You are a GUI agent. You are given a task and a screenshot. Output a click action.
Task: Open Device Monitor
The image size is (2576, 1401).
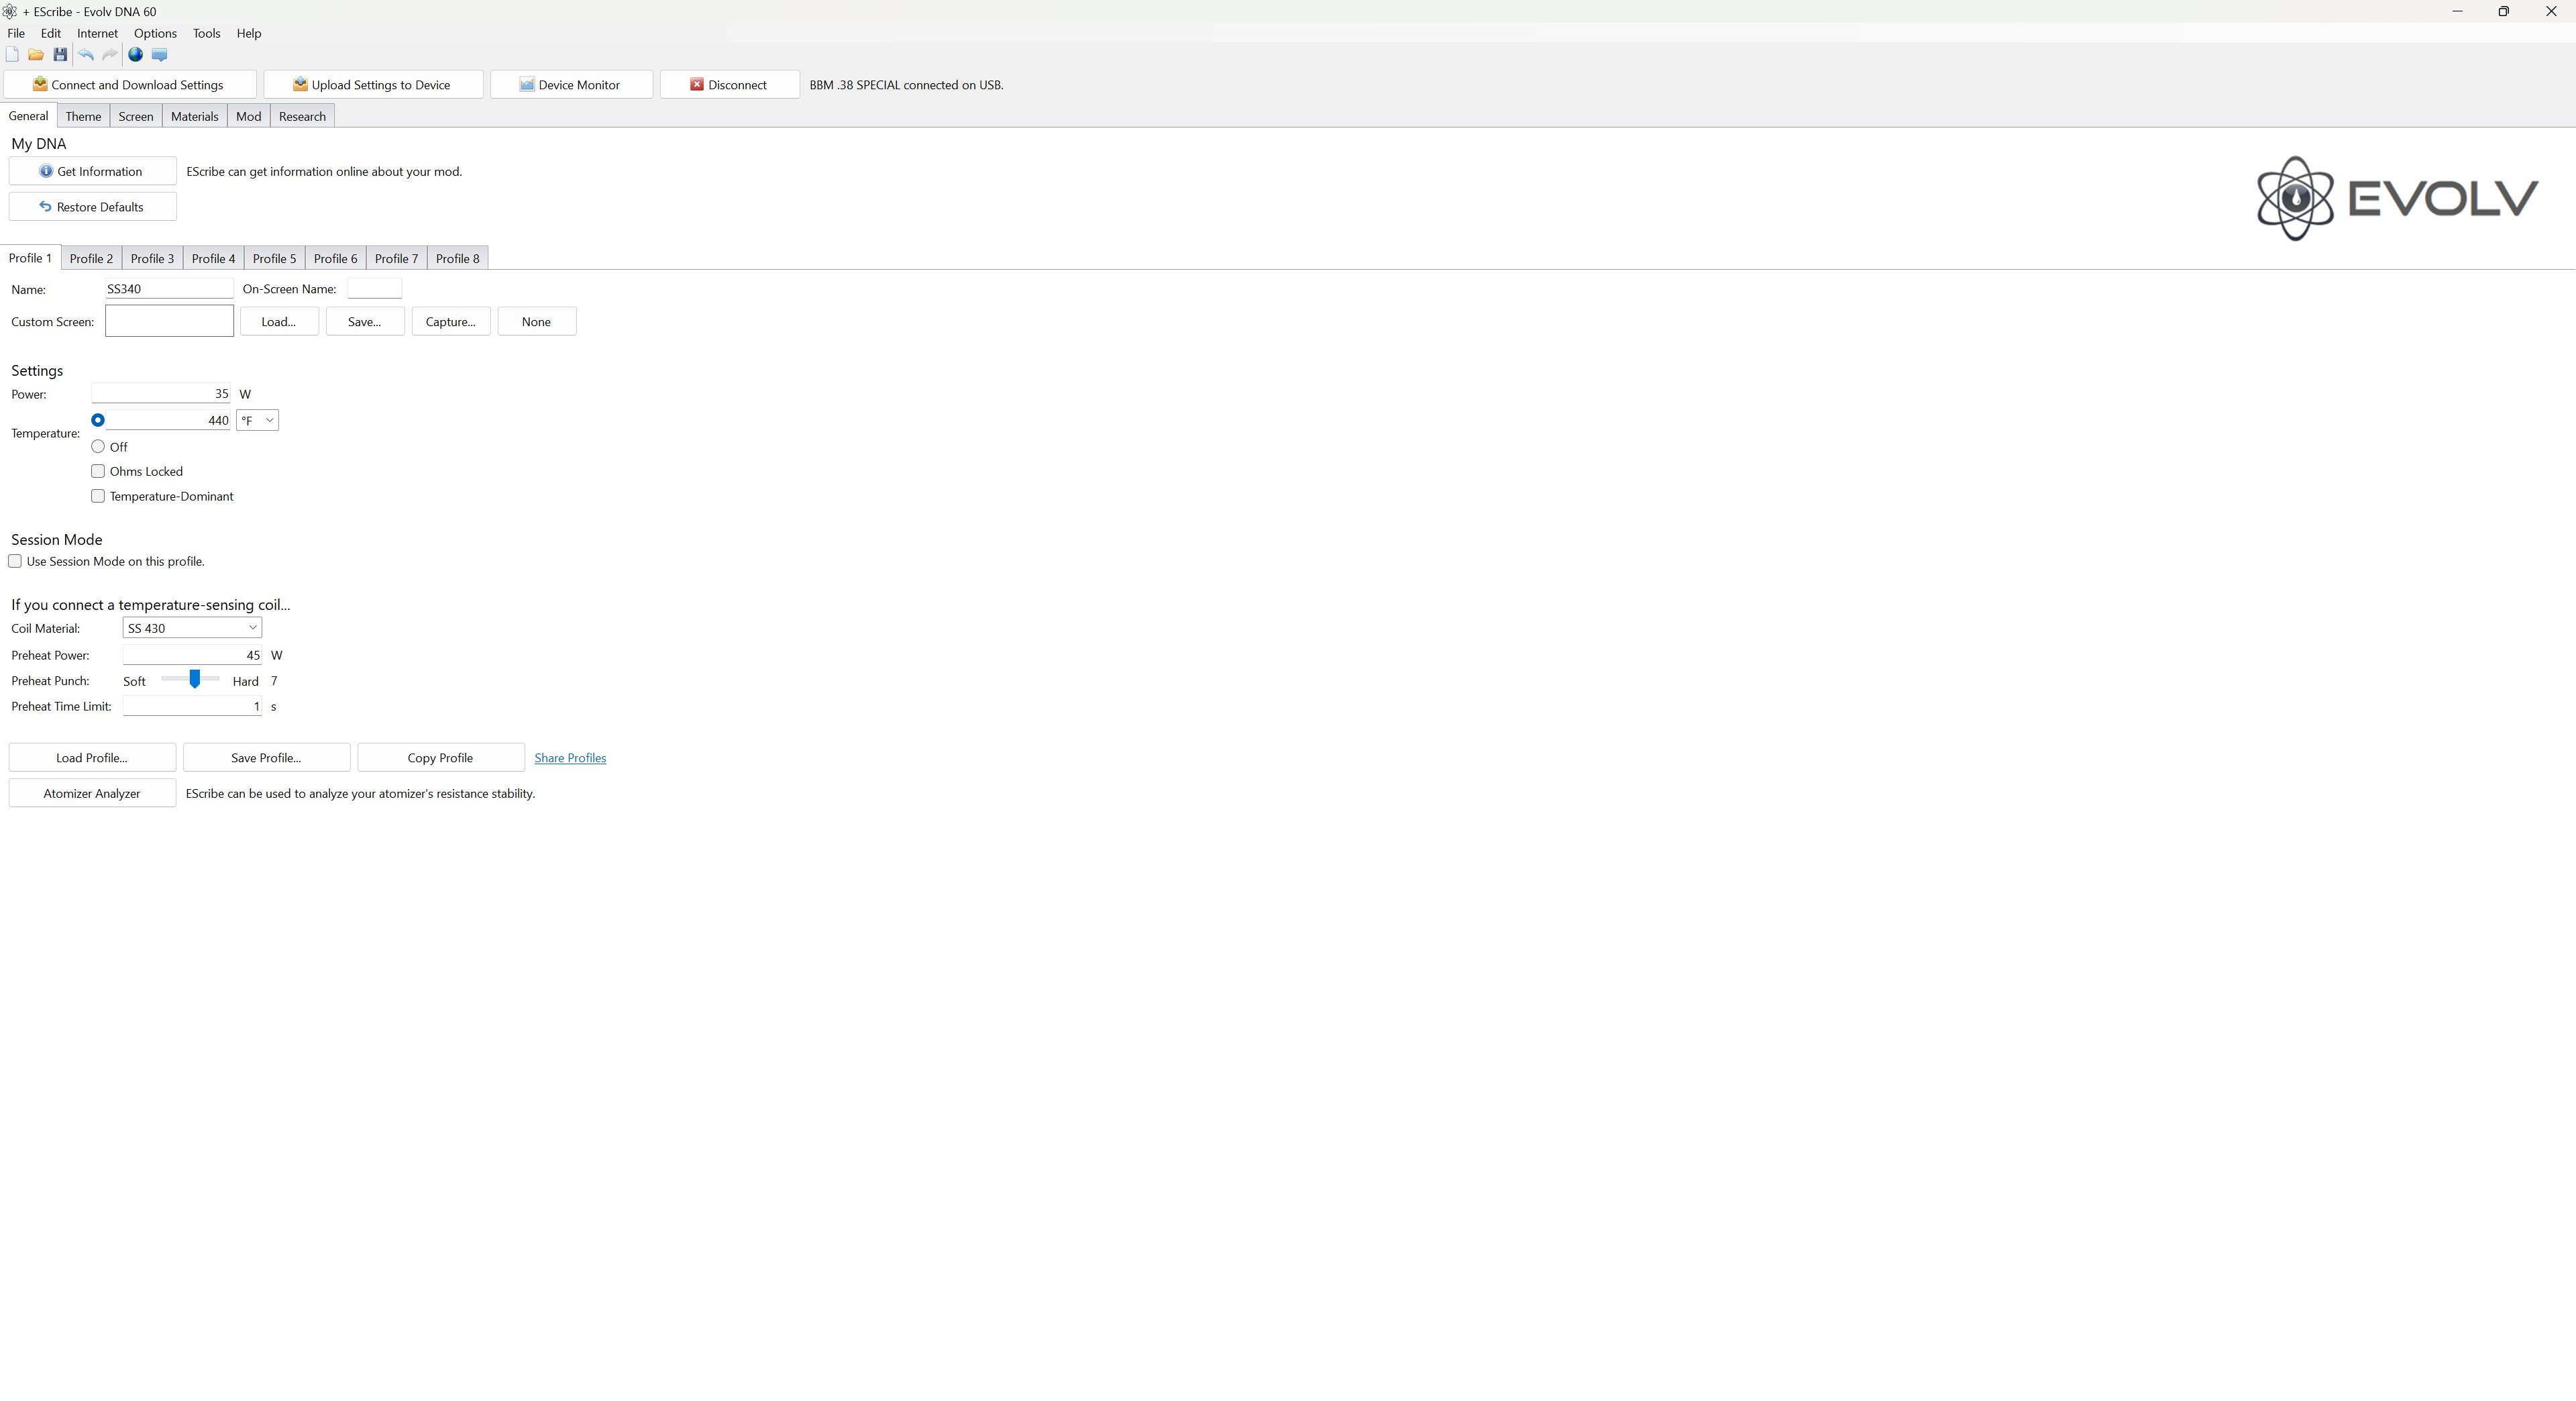571,85
